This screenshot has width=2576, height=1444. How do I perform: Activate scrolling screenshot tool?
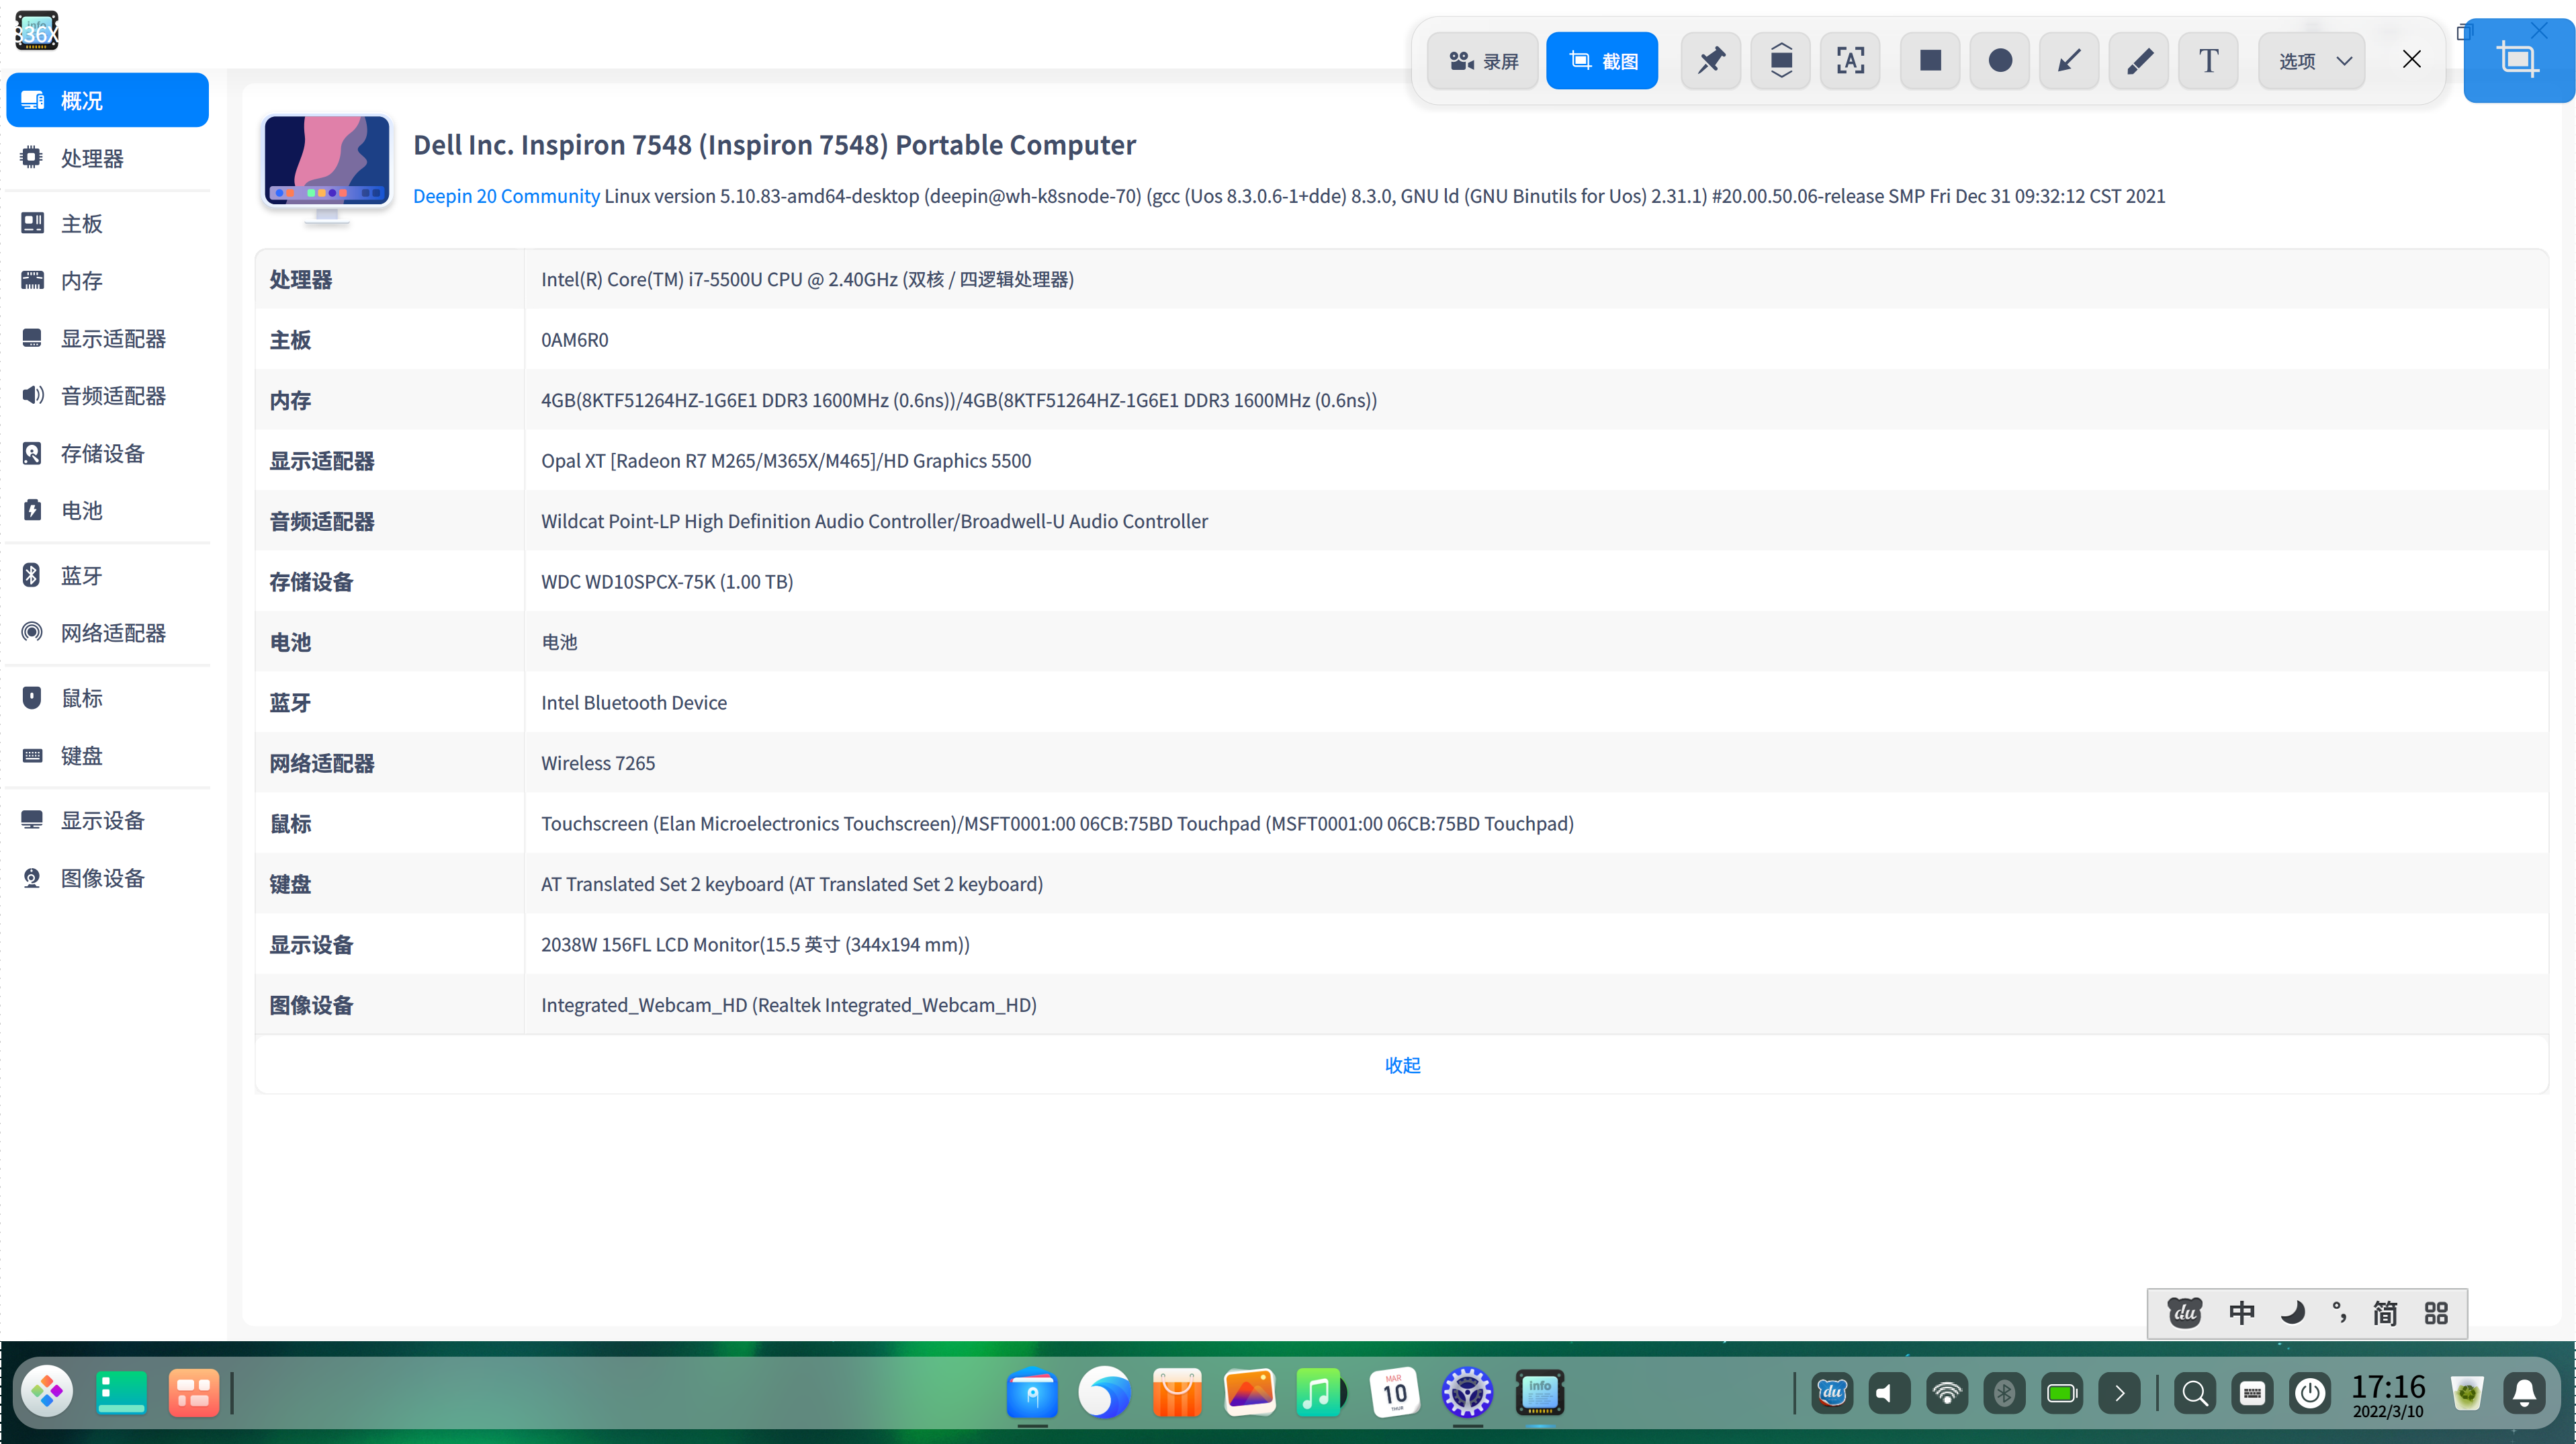click(x=1781, y=61)
